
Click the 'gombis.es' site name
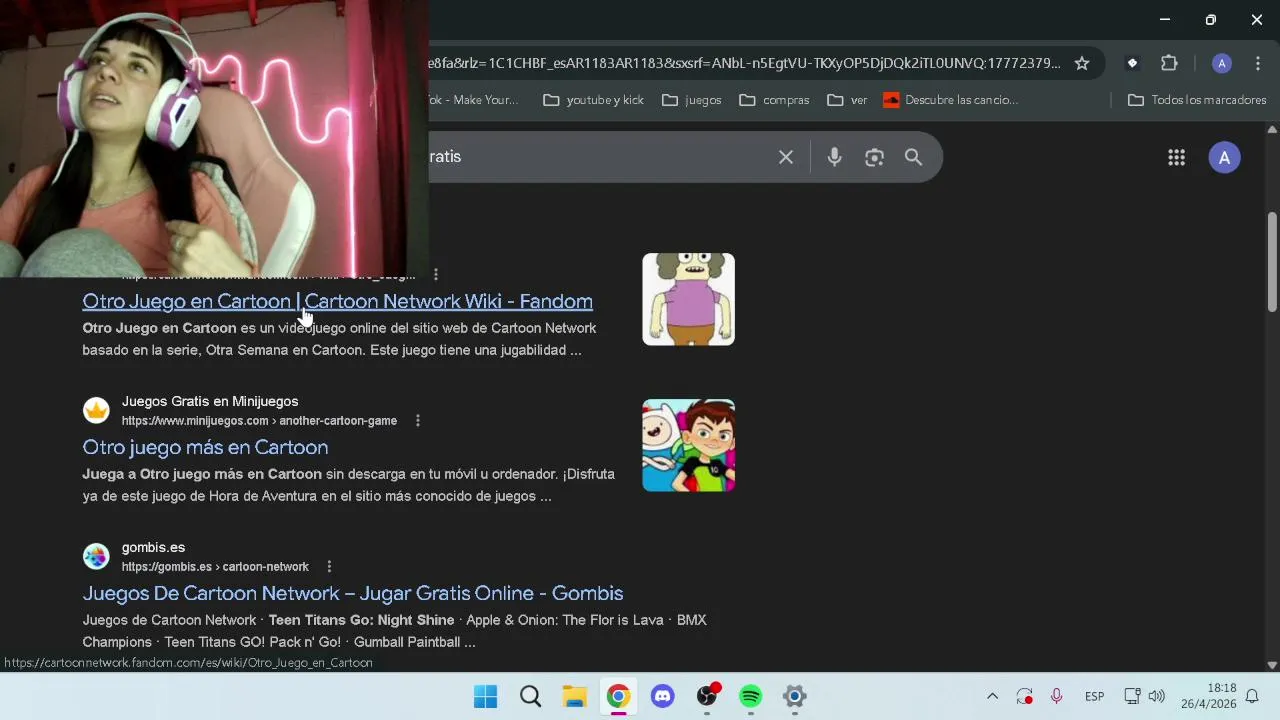(153, 547)
